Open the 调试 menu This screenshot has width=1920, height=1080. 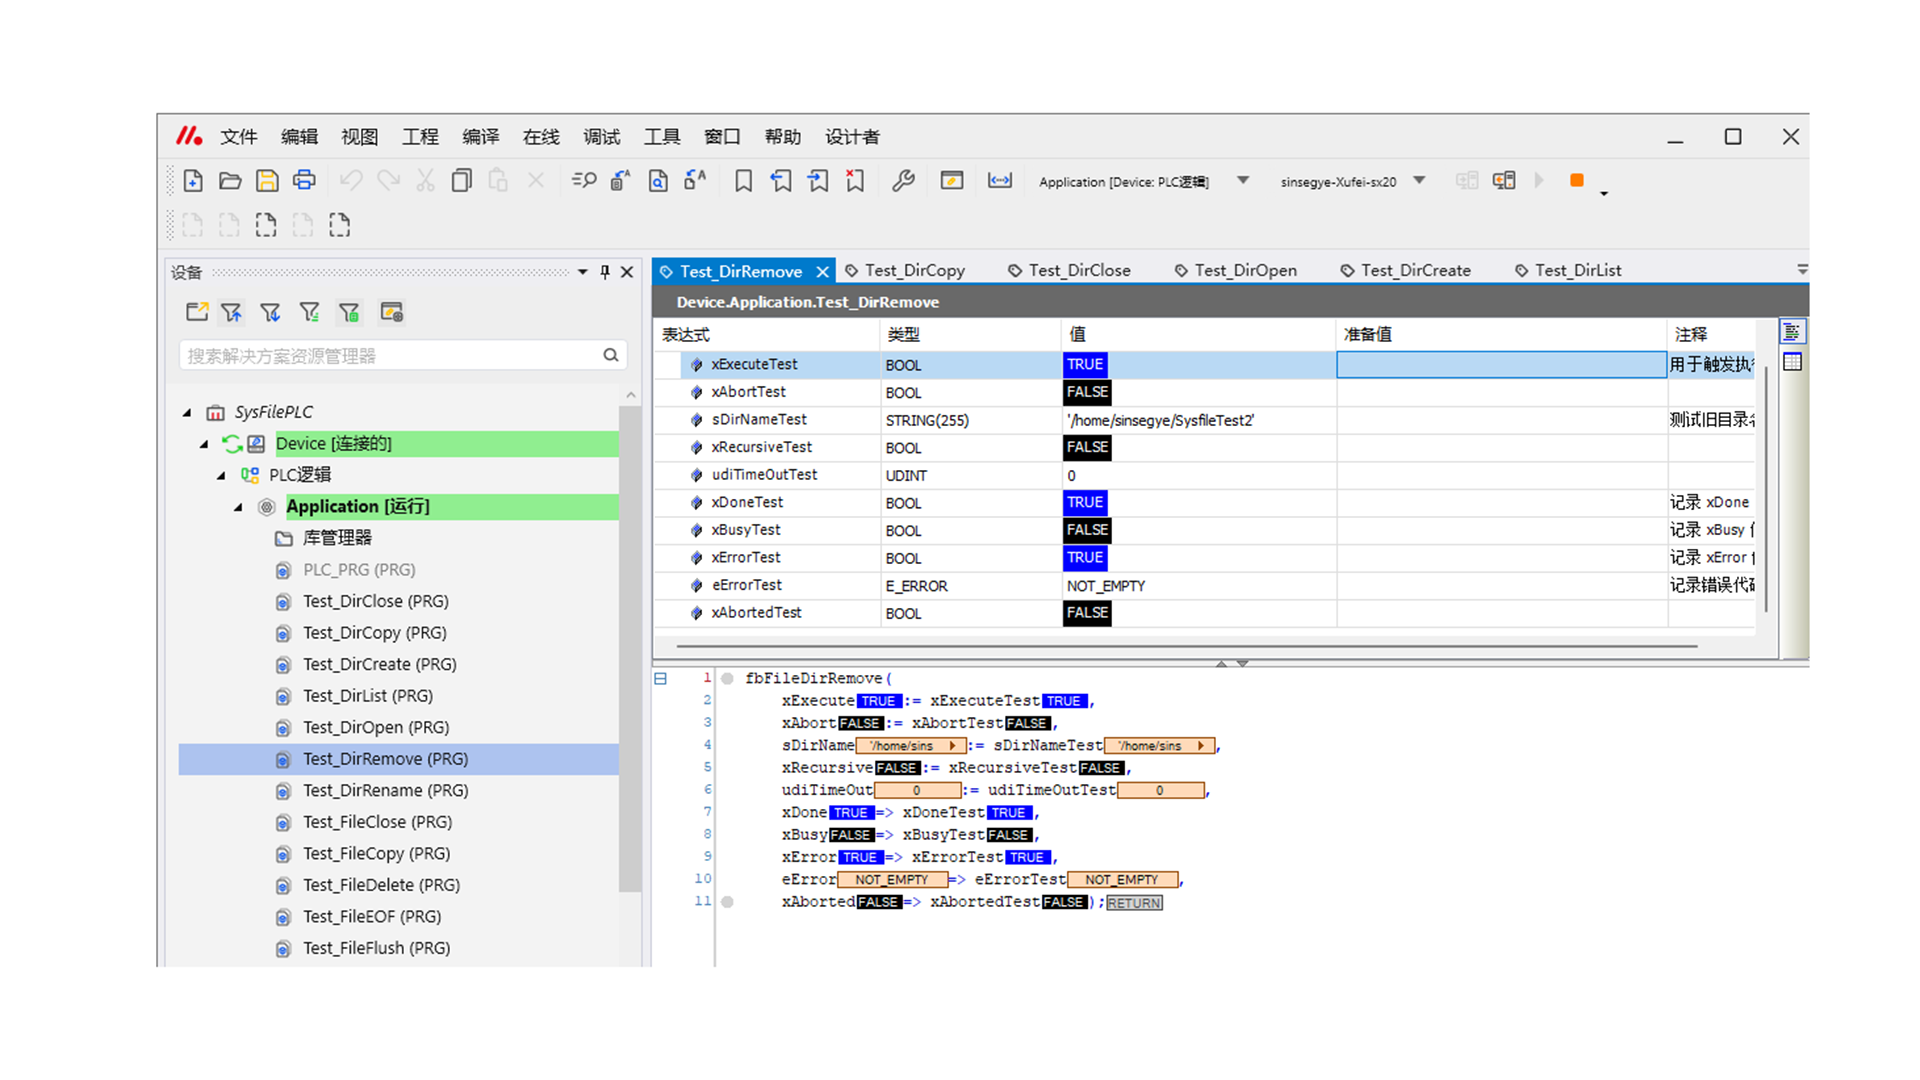coord(601,137)
